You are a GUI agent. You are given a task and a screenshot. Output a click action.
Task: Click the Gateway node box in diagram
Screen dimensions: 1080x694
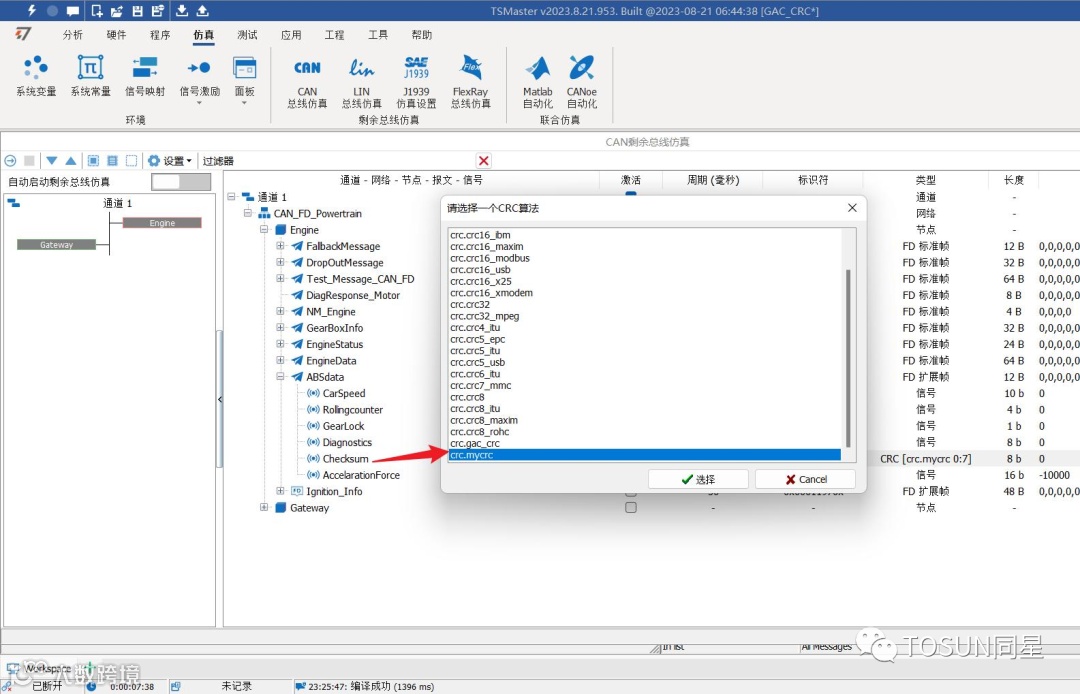pyautogui.click(x=56, y=244)
